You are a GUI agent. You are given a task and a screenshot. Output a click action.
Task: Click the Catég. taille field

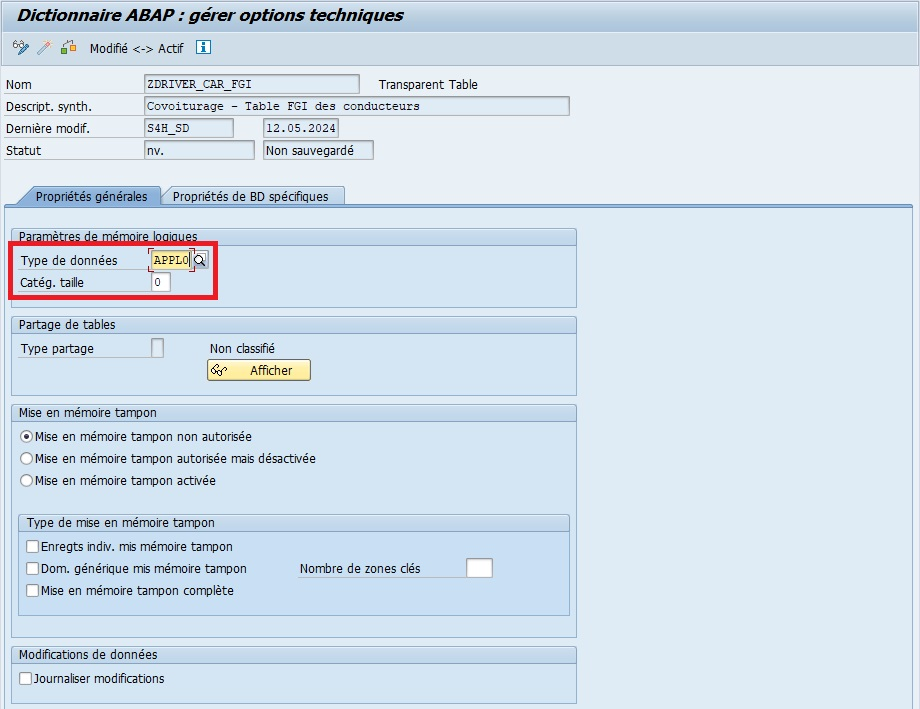(161, 283)
